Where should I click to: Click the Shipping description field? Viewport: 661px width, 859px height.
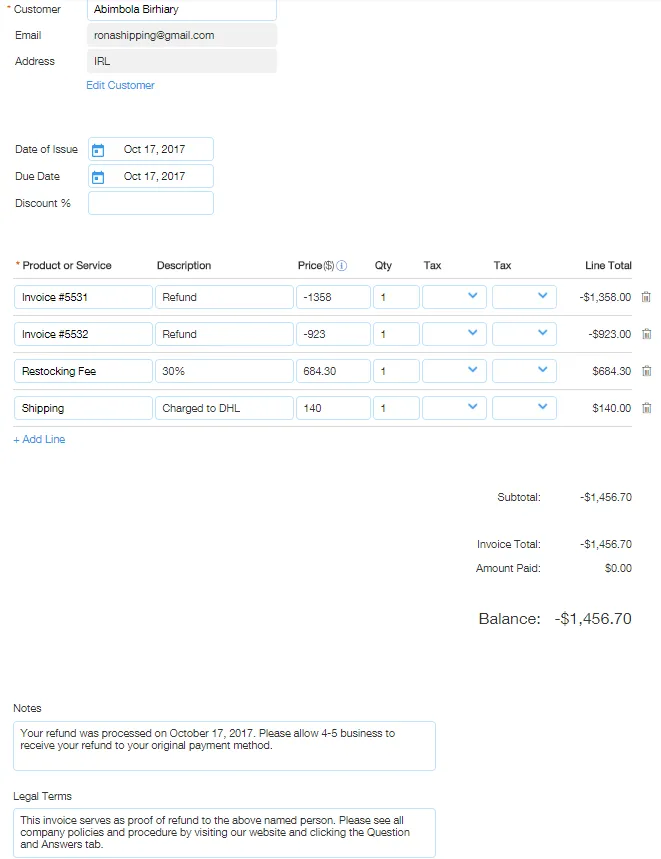(x=223, y=408)
